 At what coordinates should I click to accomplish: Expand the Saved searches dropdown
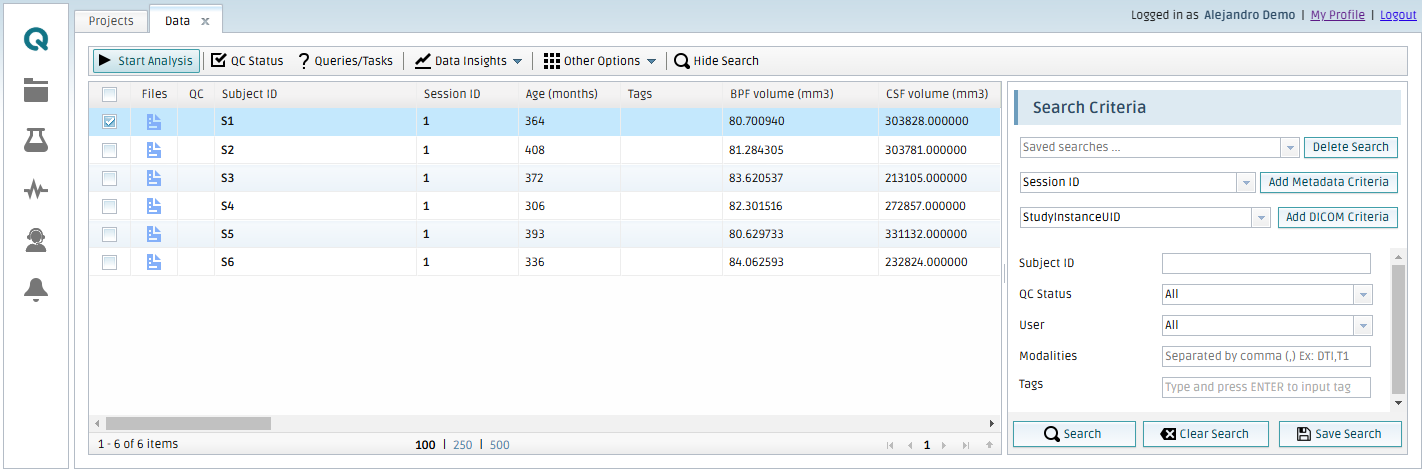coord(1289,147)
